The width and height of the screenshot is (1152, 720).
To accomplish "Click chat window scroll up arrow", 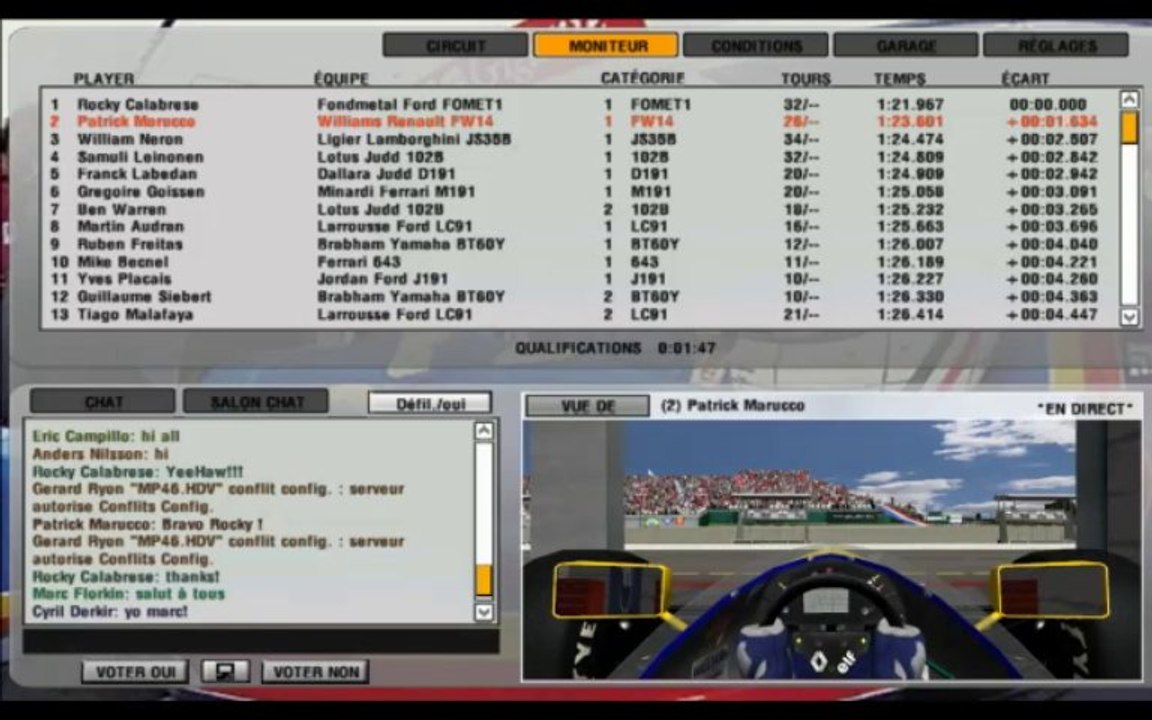I will tap(483, 431).
